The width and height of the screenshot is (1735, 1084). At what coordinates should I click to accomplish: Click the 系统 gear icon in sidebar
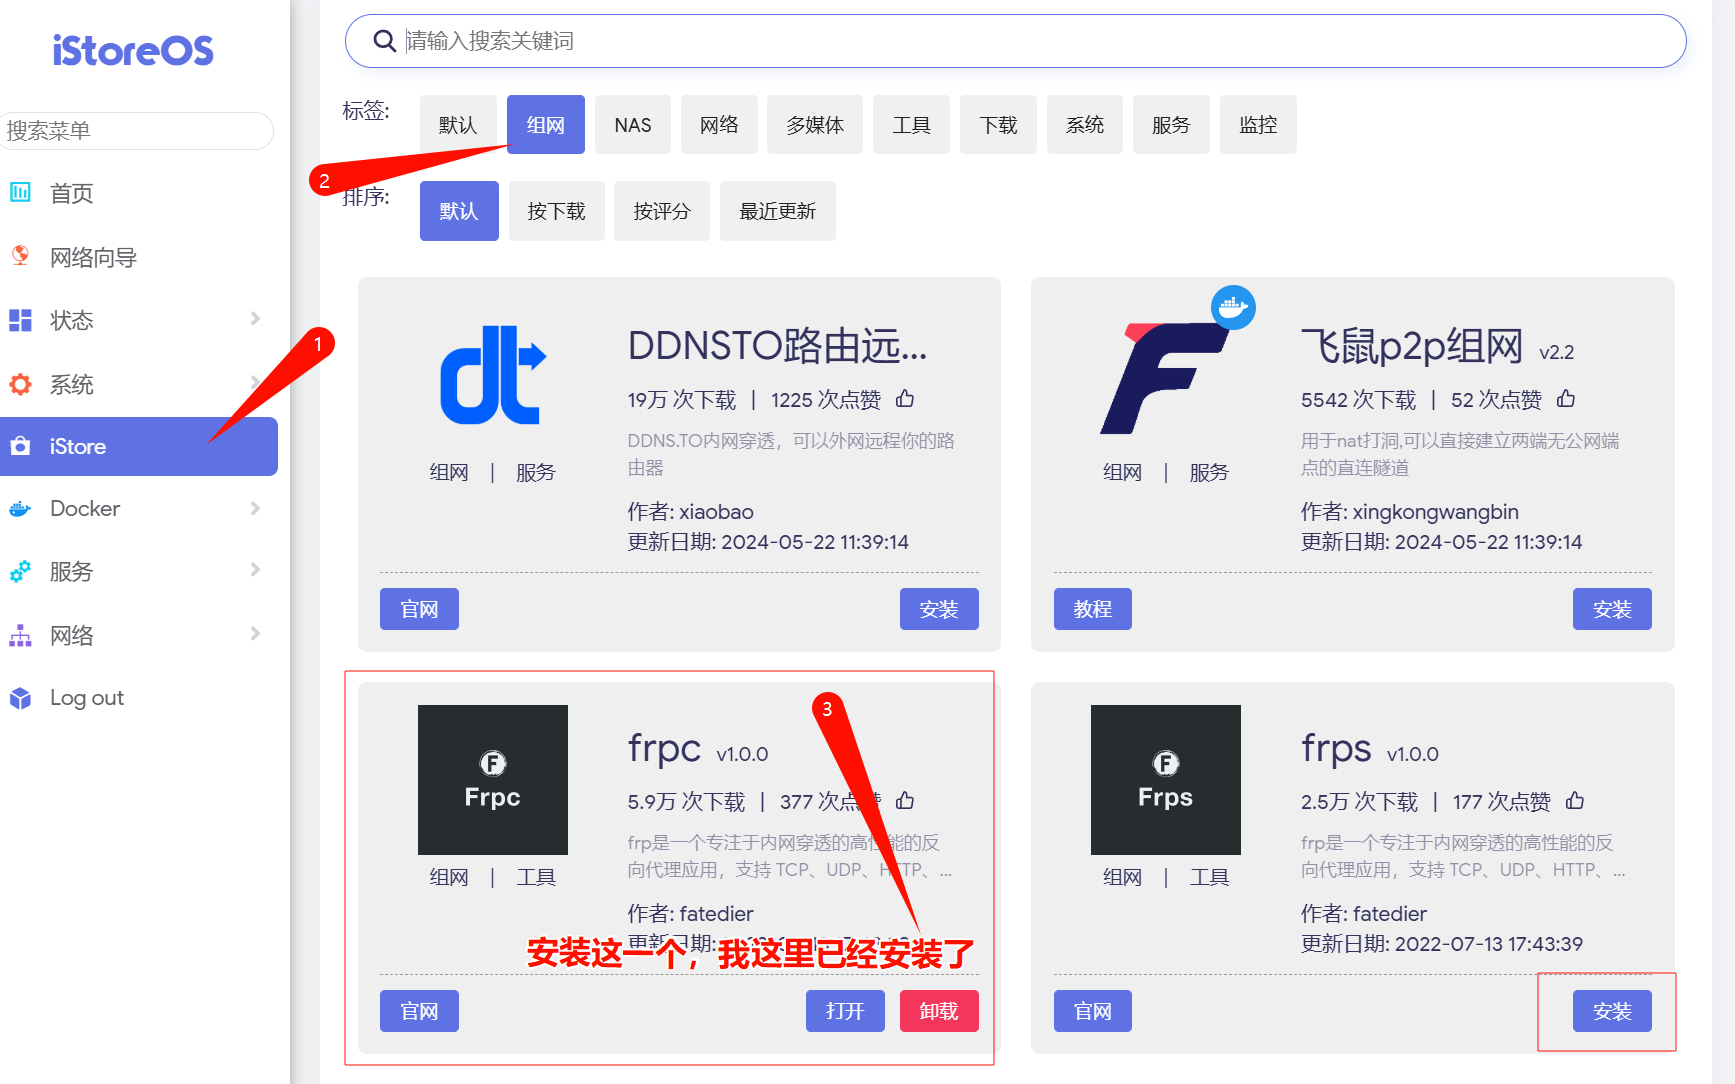pyautogui.click(x=21, y=384)
